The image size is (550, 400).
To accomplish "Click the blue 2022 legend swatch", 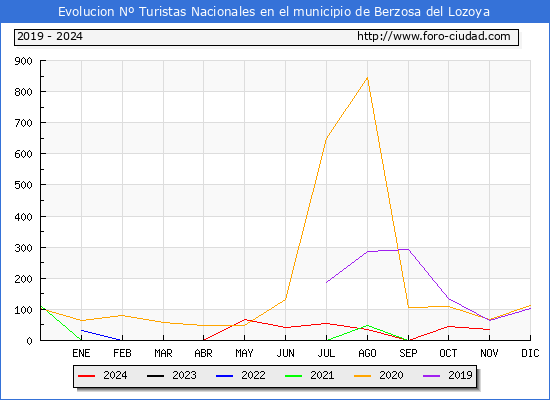I will pyautogui.click(x=224, y=376).
